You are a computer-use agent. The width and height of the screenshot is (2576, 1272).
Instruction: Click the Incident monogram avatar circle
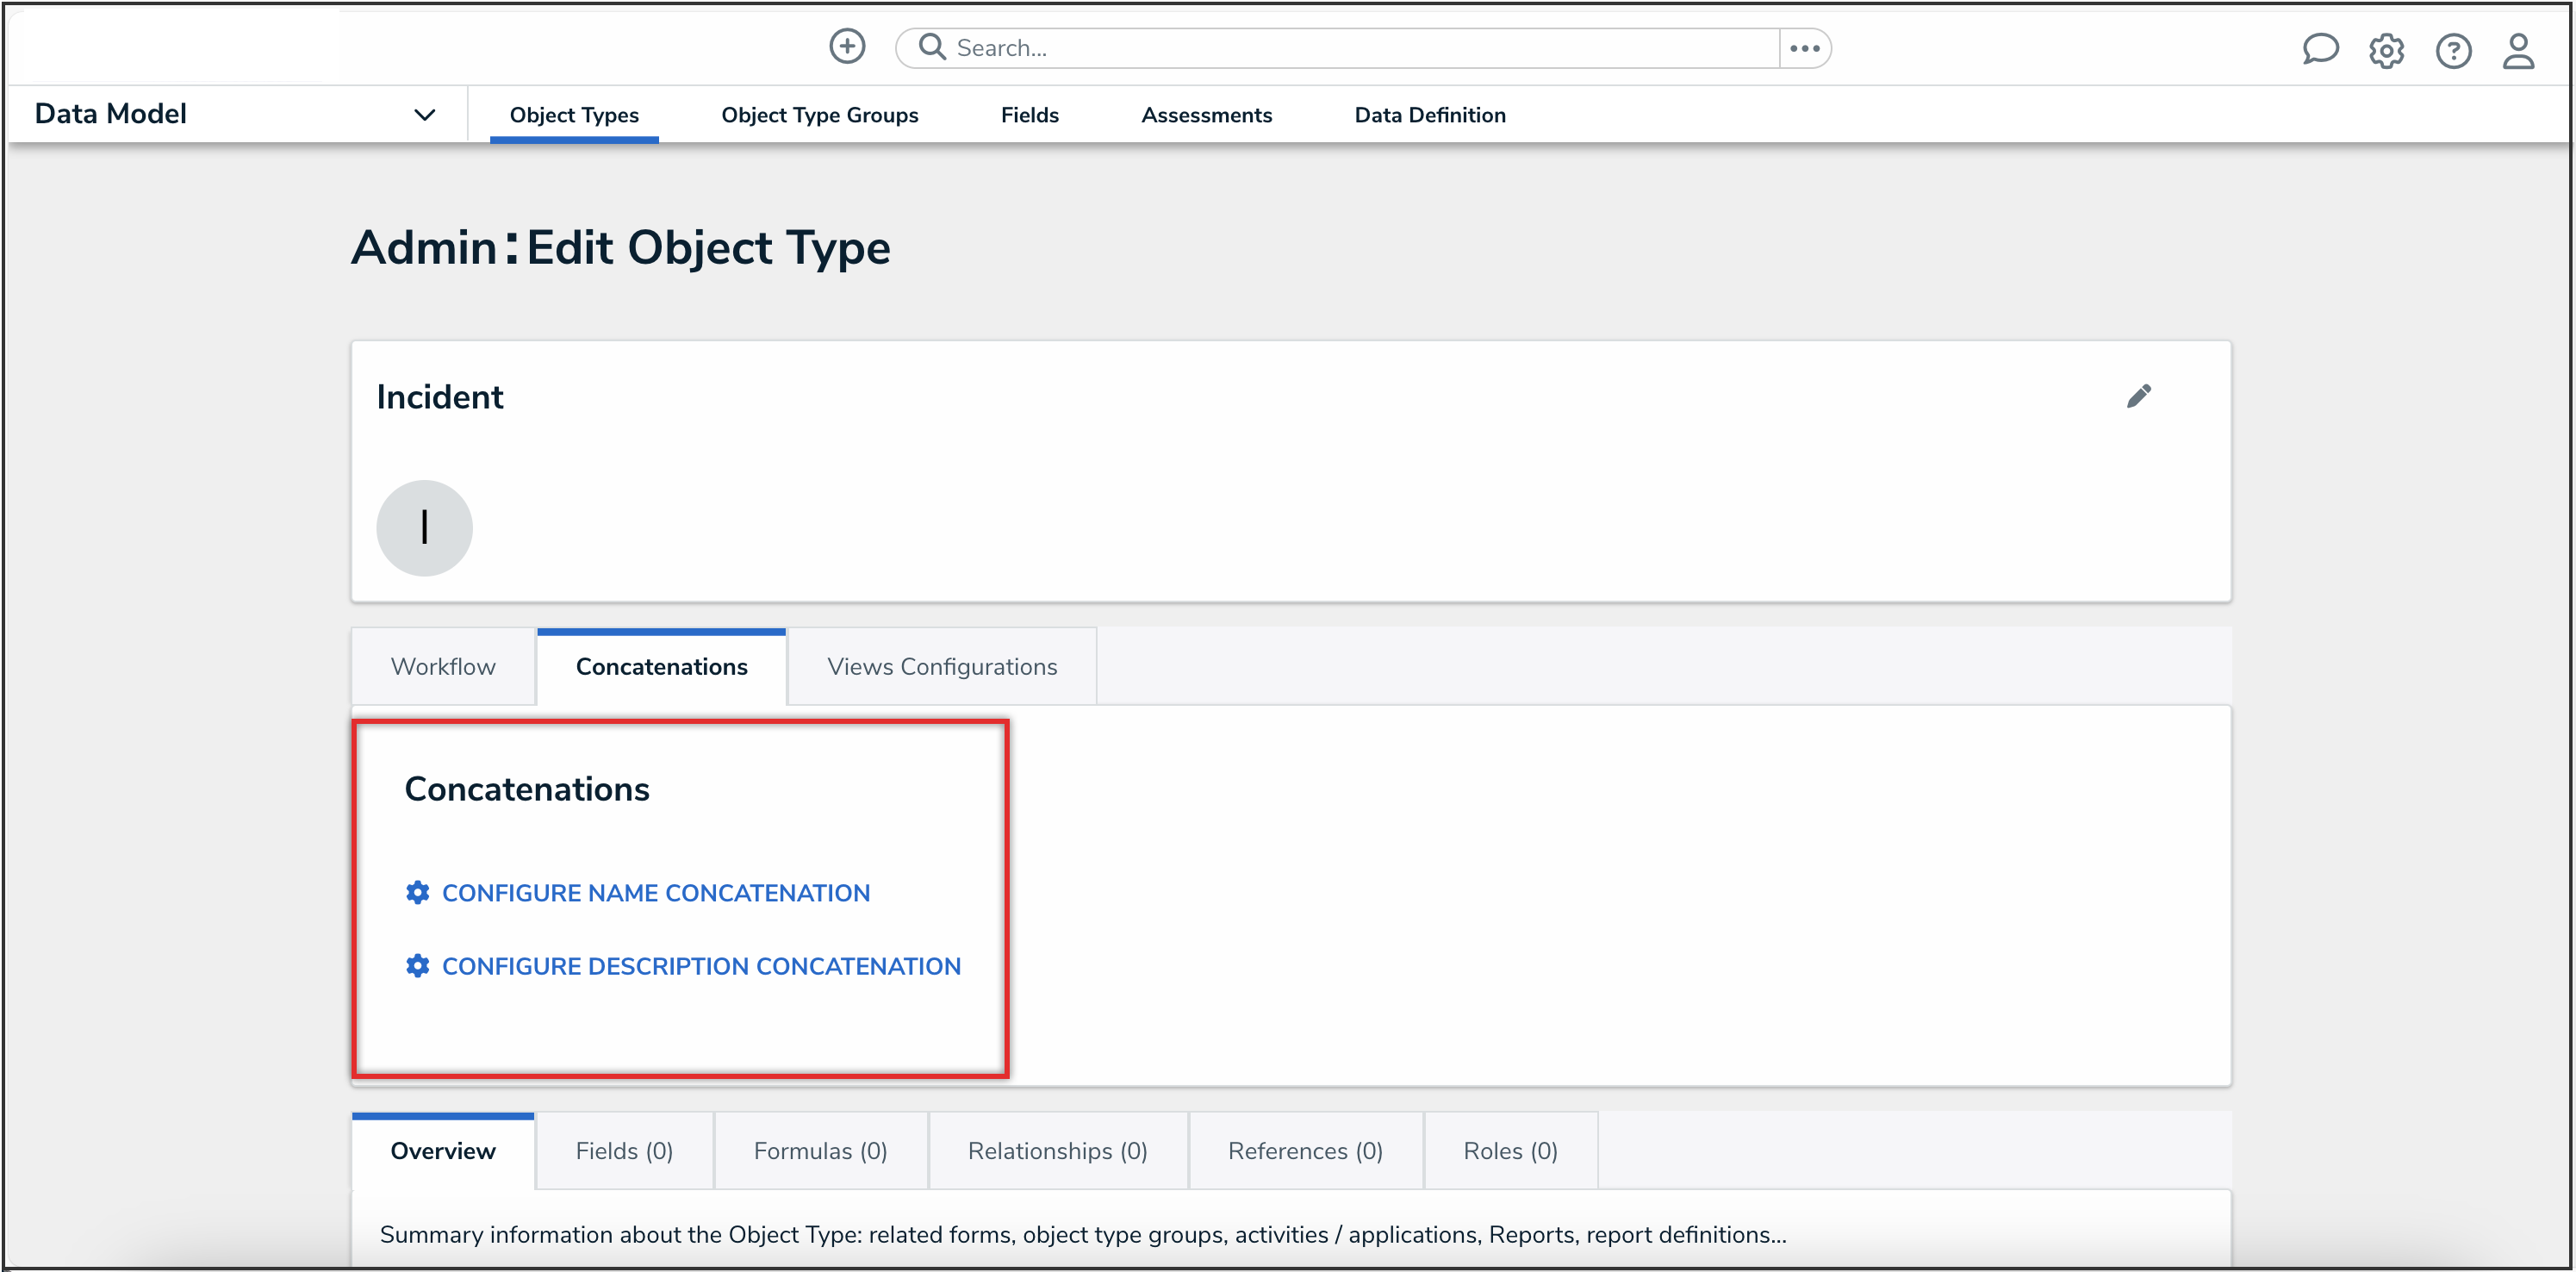point(424,527)
